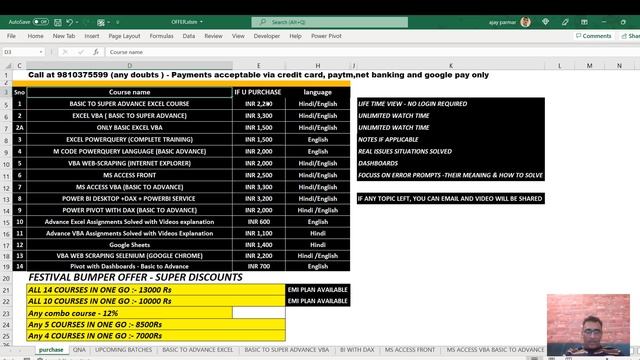Select the INR 600 price cell
The height and width of the screenshot is (360, 640).
coord(259,222)
